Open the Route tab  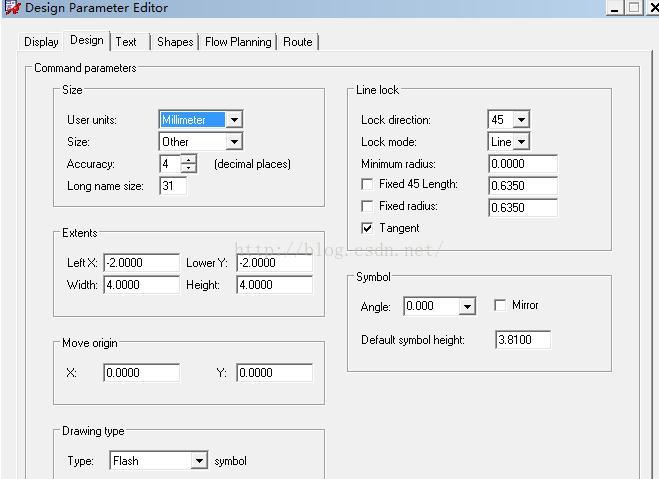coord(297,42)
